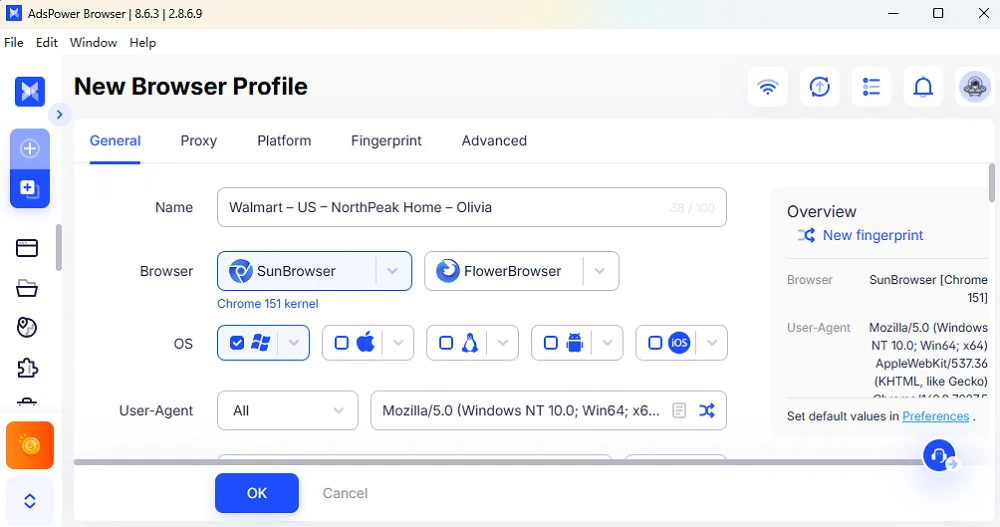Click the AdsPower title bar app icon
The height and width of the screenshot is (527, 1000).
click(x=13, y=13)
